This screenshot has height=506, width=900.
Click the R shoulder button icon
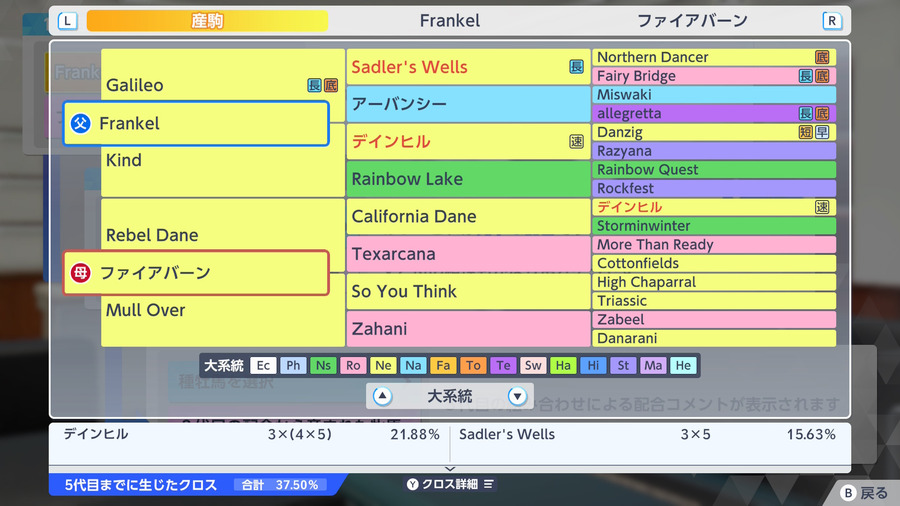[832, 21]
